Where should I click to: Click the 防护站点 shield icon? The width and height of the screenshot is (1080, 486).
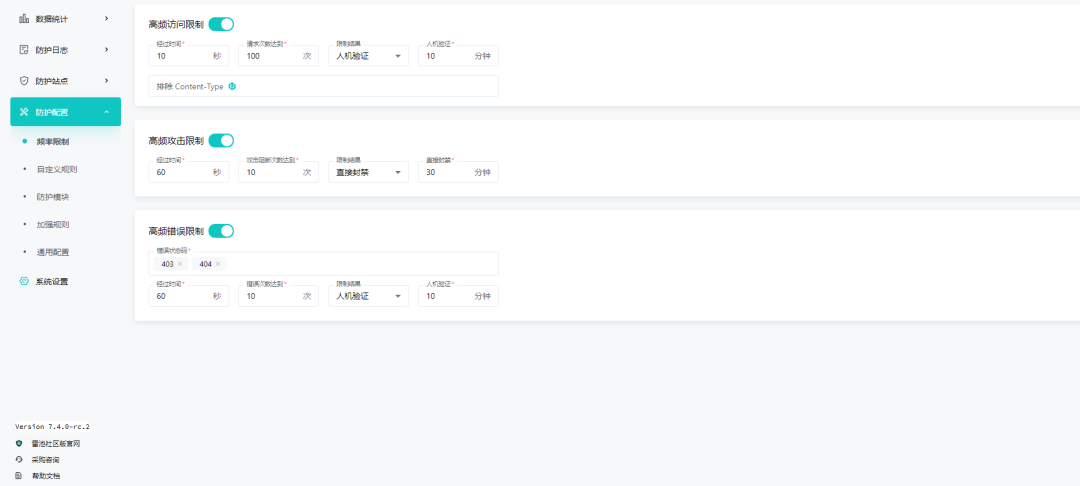click(24, 81)
